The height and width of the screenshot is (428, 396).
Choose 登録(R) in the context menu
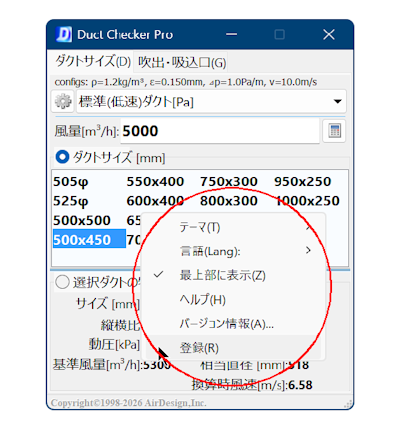[233, 347]
